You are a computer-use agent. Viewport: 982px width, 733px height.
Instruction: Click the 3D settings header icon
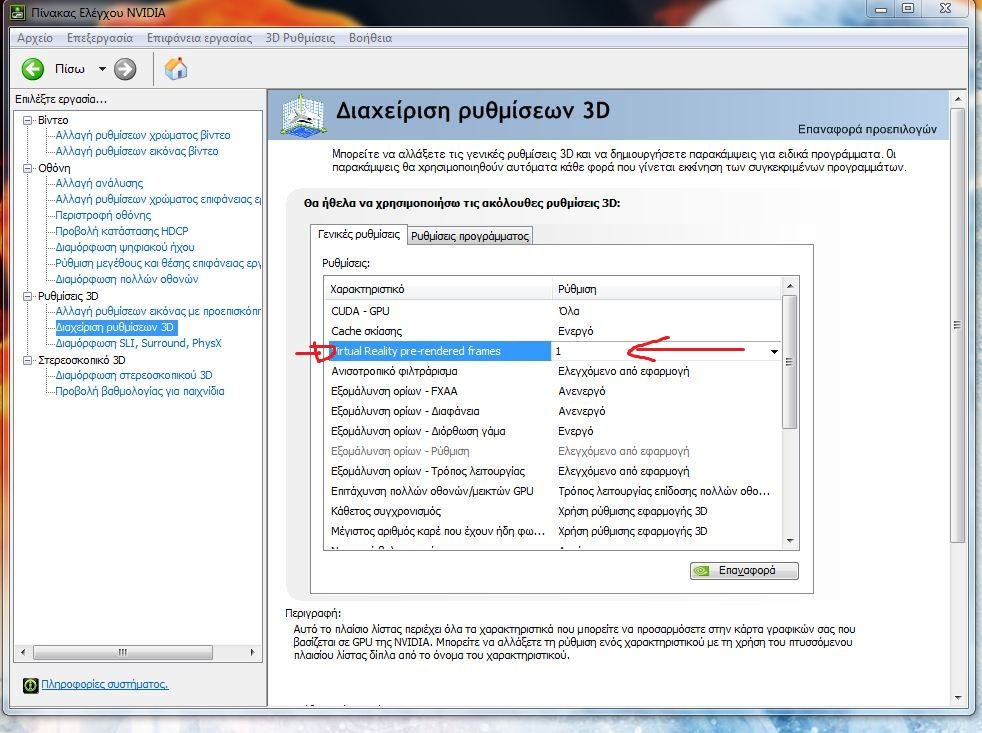[302, 115]
